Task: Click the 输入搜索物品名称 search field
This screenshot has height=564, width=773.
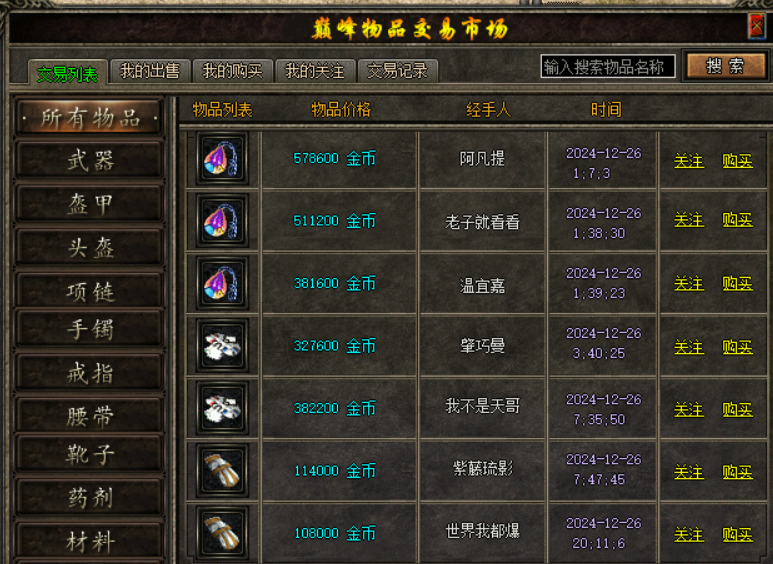Action: [x=607, y=67]
